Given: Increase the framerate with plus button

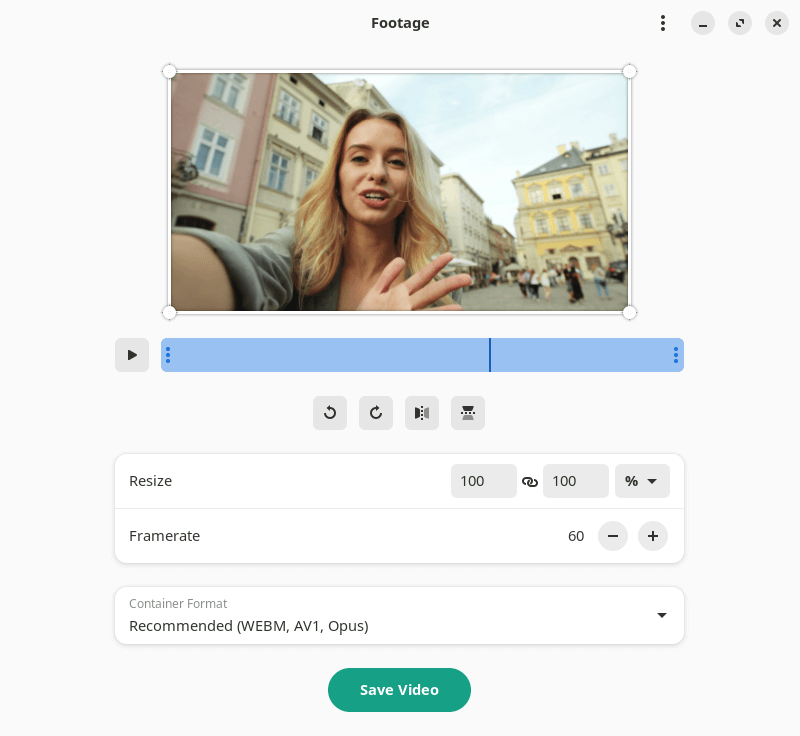Looking at the screenshot, I should tap(653, 536).
